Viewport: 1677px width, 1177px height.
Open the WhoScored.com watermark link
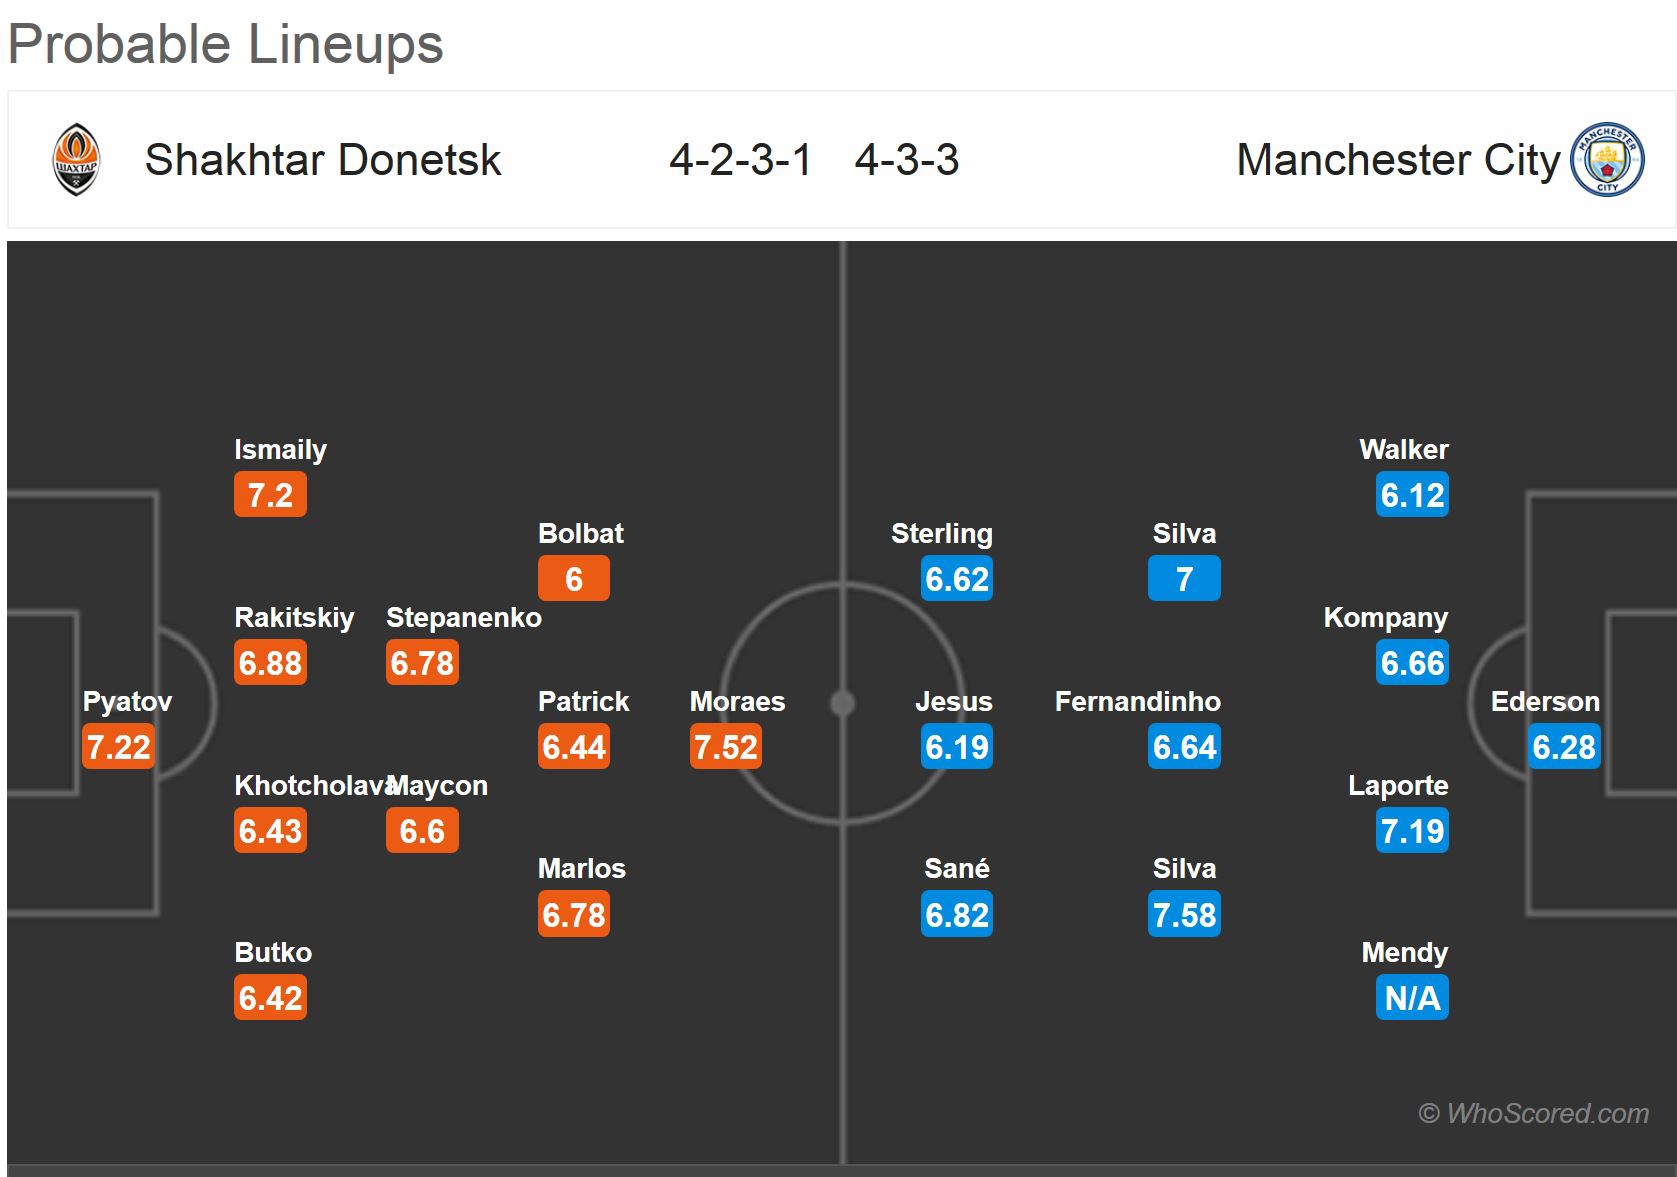click(1533, 1113)
